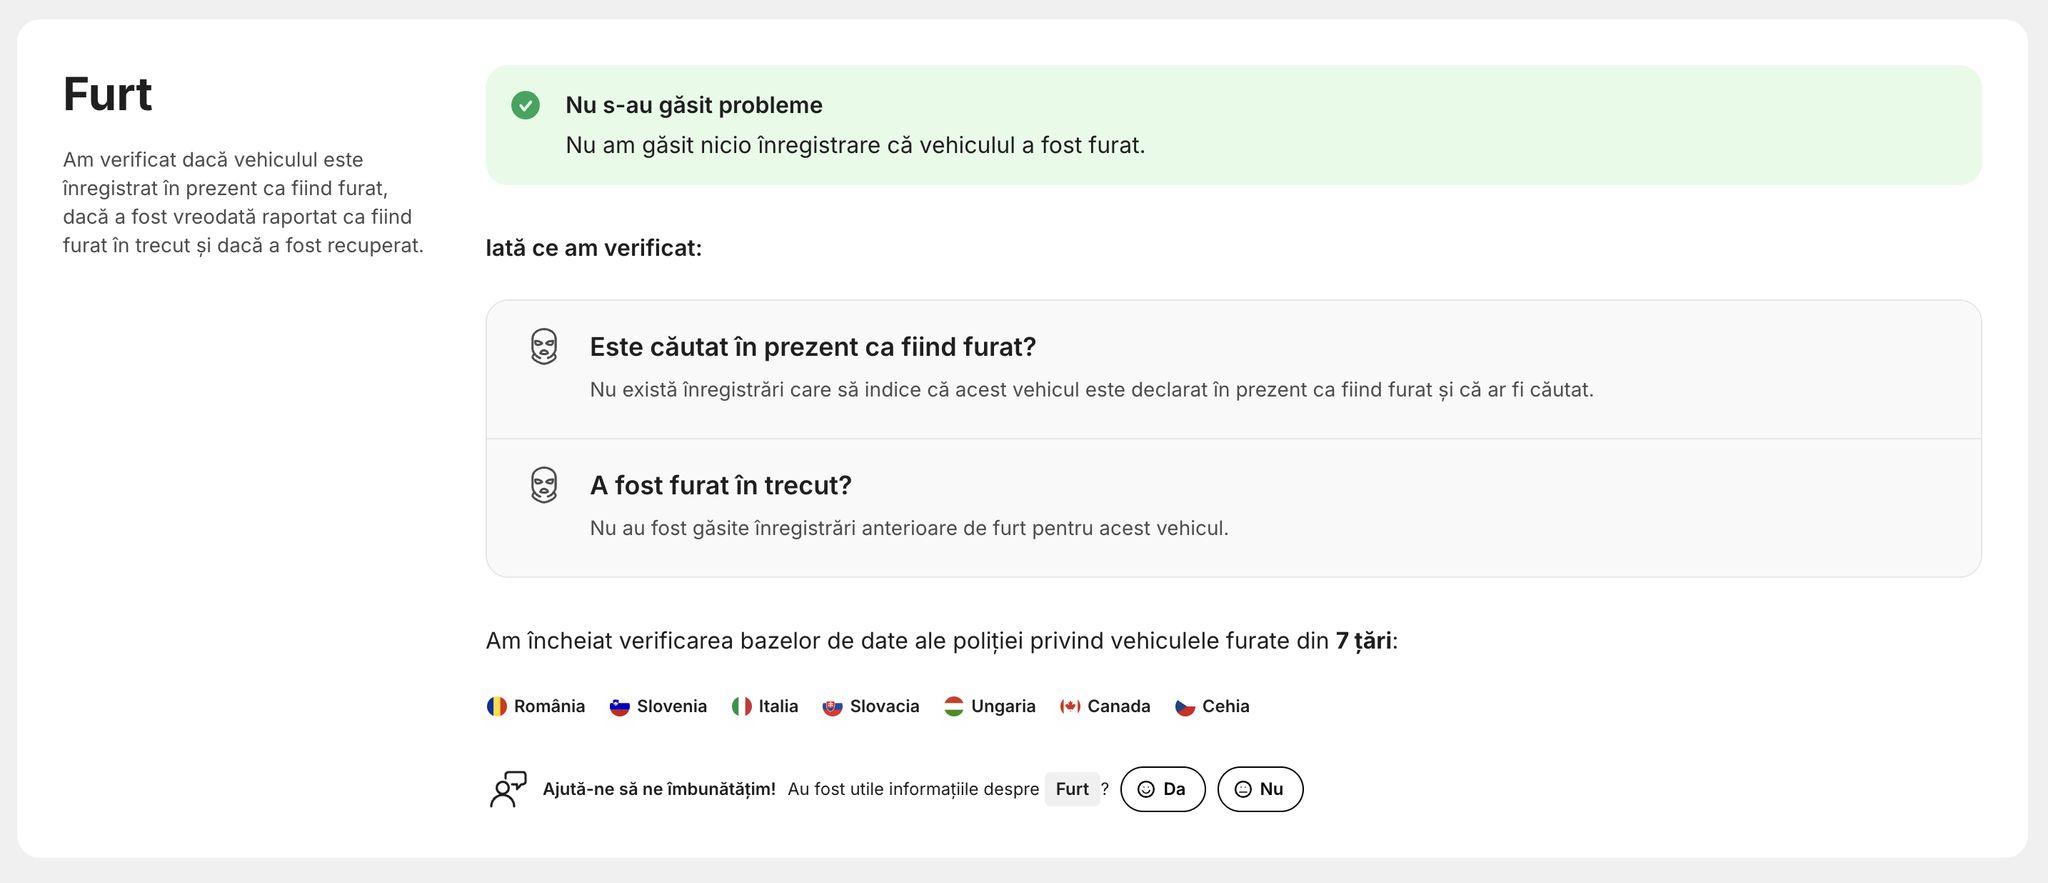
Task: Click the Slovacia flag icon
Action: pos(833,706)
